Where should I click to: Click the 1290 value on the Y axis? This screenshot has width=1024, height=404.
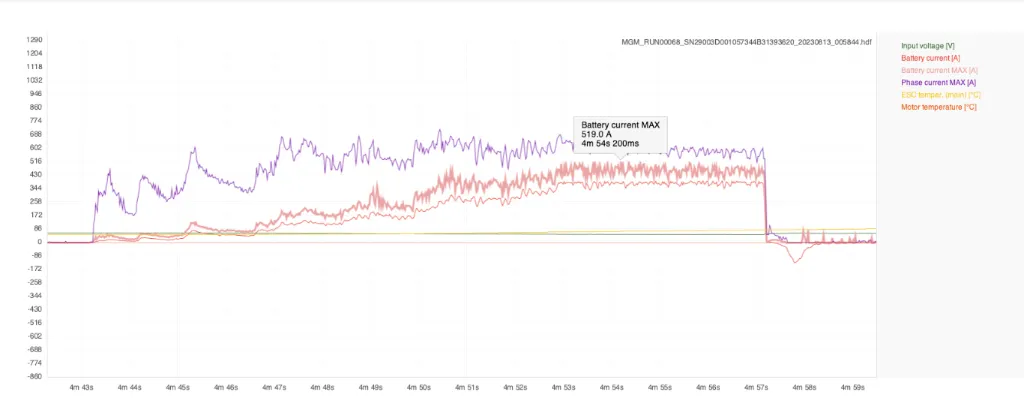click(34, 39)
